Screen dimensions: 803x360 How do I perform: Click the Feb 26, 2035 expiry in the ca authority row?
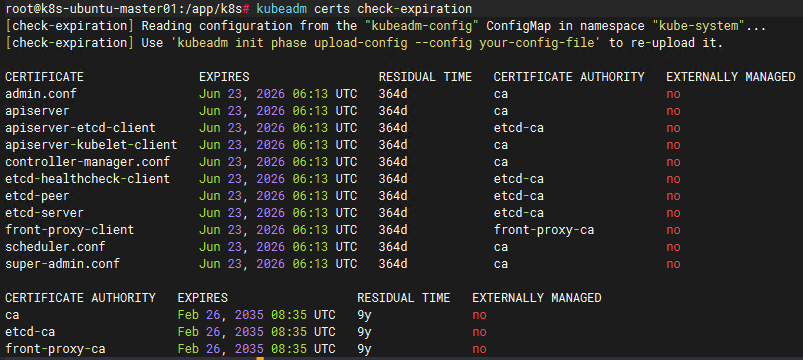click(257, 314)
